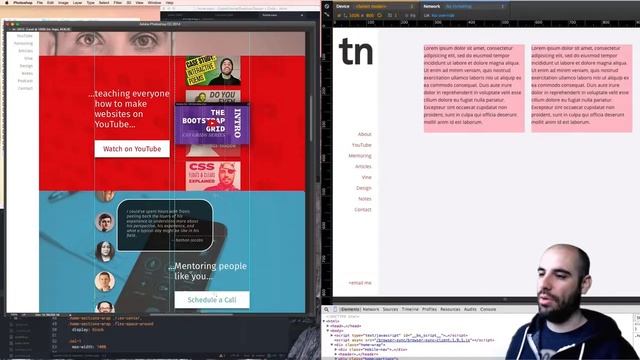Expand the header node in Elements tree
Screen dimensions: 640x360
(x=336, y=354)
